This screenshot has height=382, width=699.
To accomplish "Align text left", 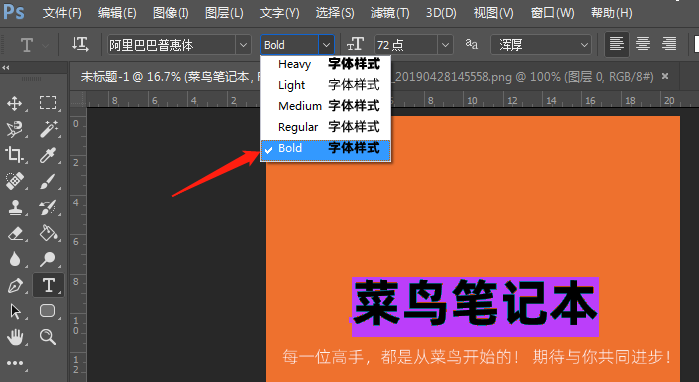I will coord(617,44).
